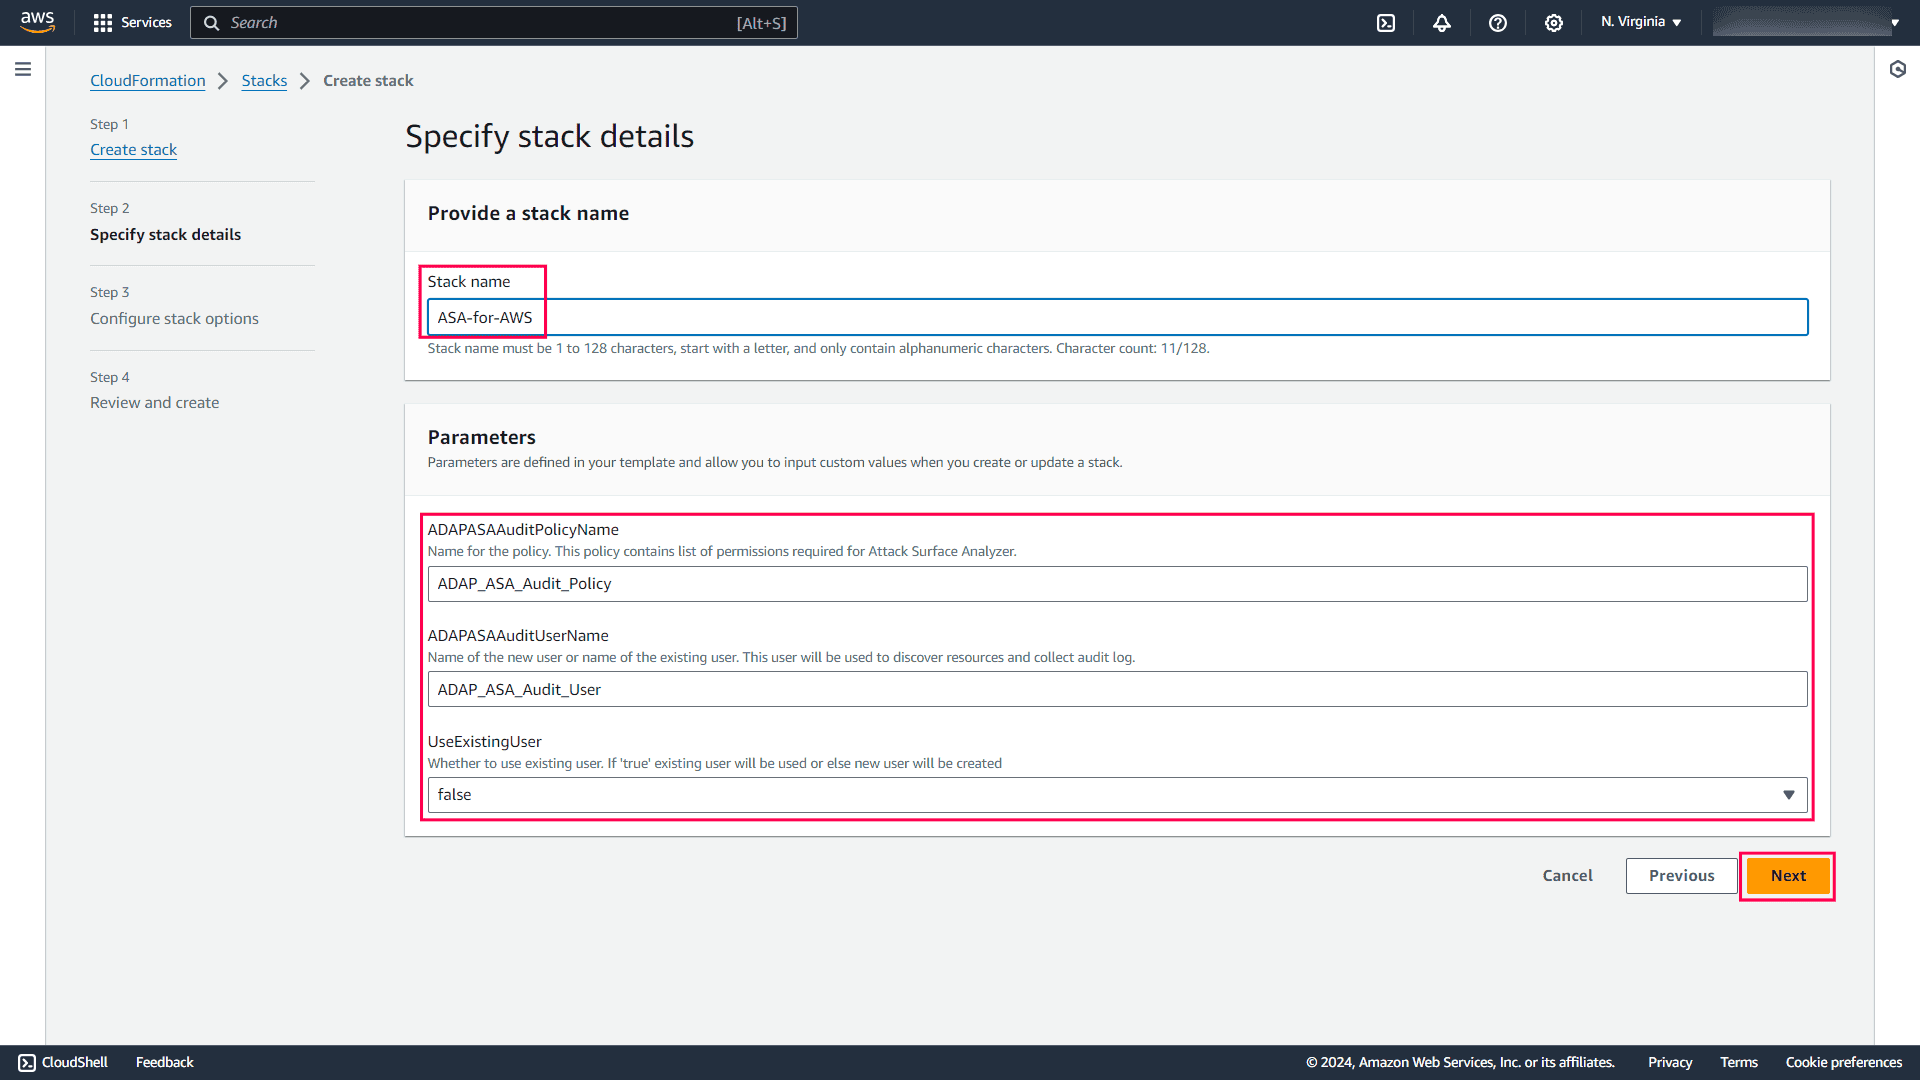The image size is (1920, 1080).
Task: Expand the N. Virginia region selector
Action: click(x=1639, y=21)
